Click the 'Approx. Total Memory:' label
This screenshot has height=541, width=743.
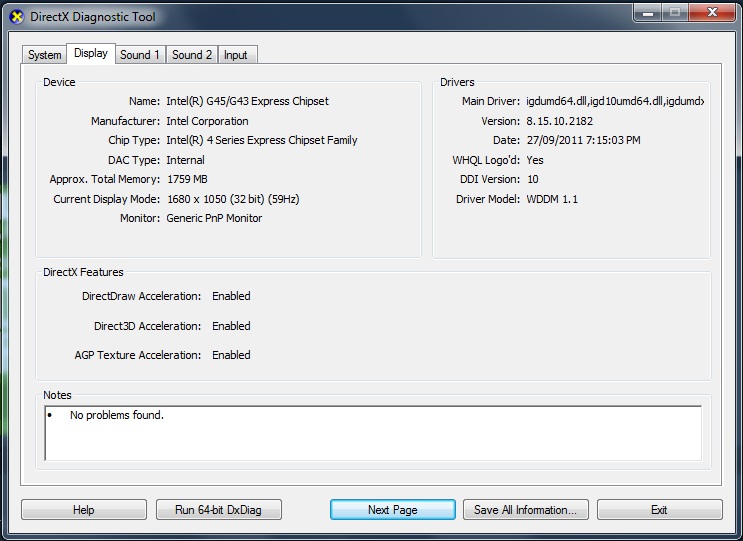(x=105, y=179)
